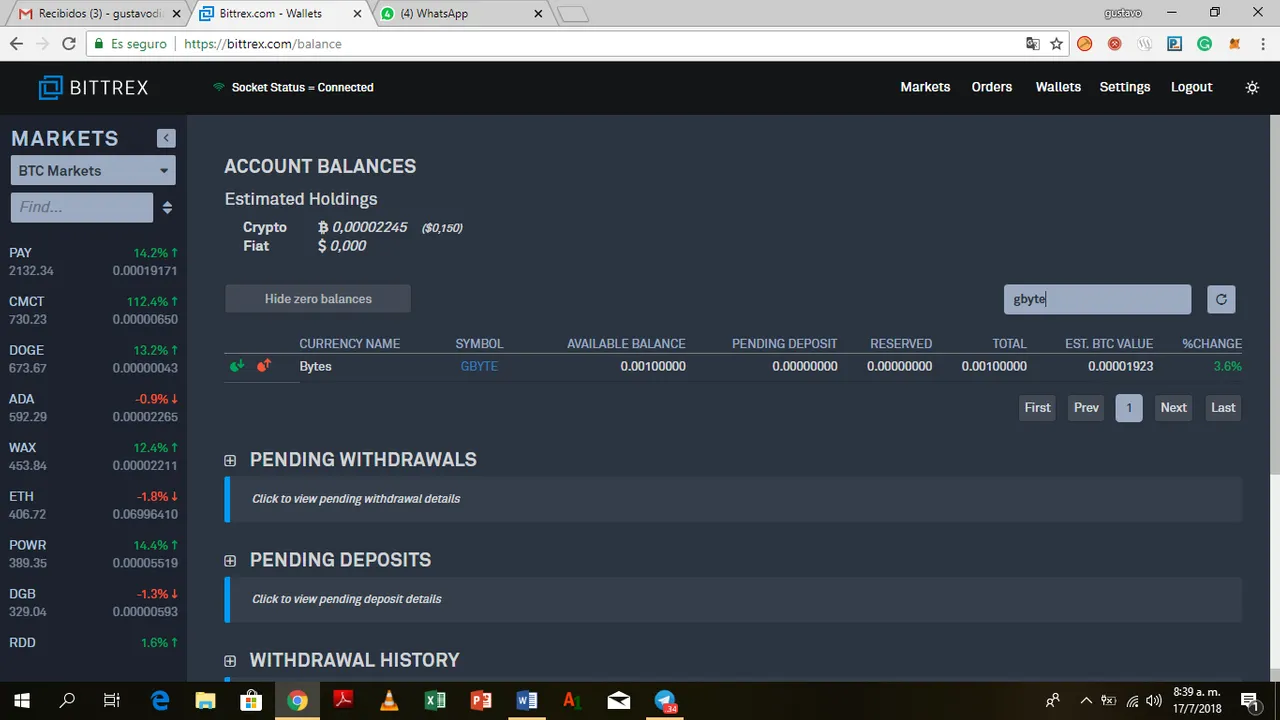Open a new browser tab
This screenshot has width=1280, height=720.
(x=573, y=14)
